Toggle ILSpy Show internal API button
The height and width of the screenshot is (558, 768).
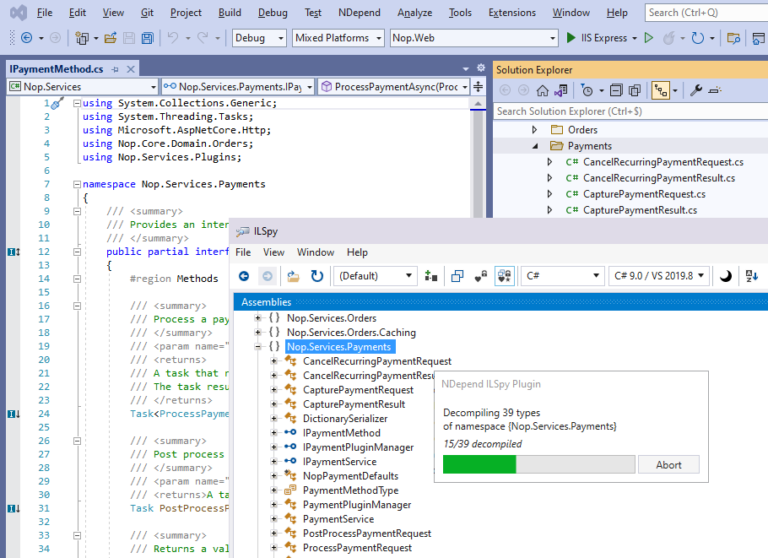click(x=481, y=276)
